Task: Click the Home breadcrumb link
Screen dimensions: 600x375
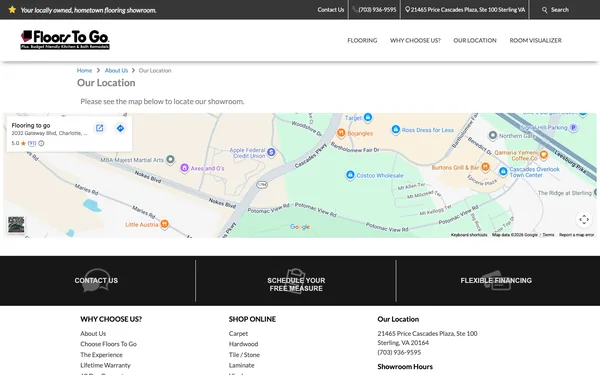Action: pos(84,70)
